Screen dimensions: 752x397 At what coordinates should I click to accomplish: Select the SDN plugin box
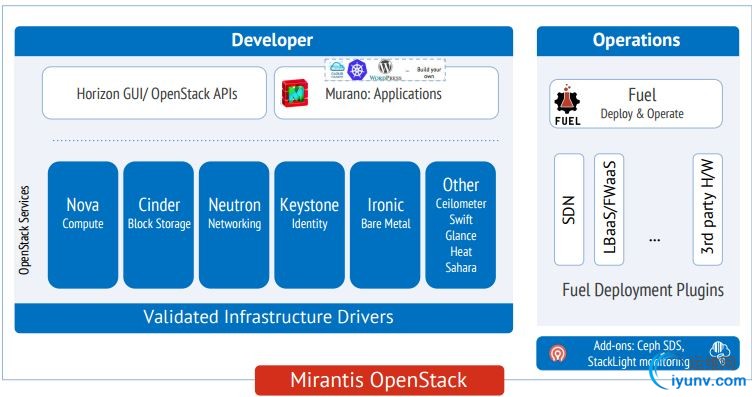point(569,210)
